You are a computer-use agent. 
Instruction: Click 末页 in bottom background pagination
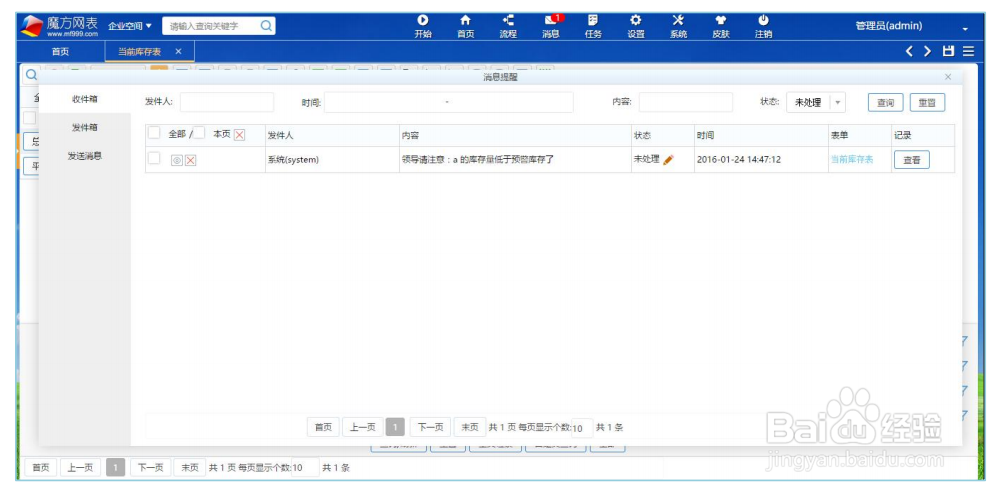190,467
